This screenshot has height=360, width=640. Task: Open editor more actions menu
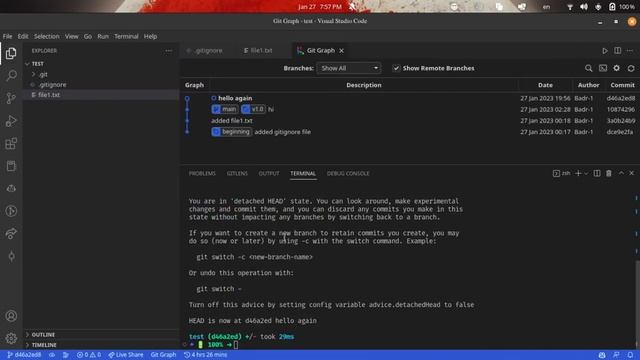(x=630, y=51)
